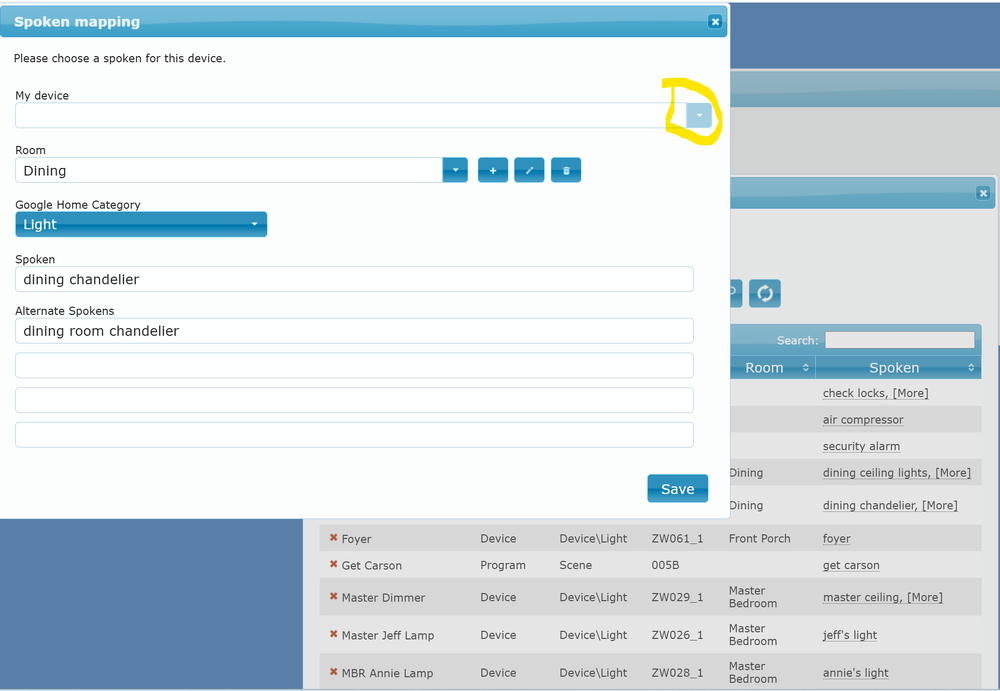Click the Search box above the table
Image resolution: width=1000 pixels, height=691 pixels.
[x=899, y=340]
